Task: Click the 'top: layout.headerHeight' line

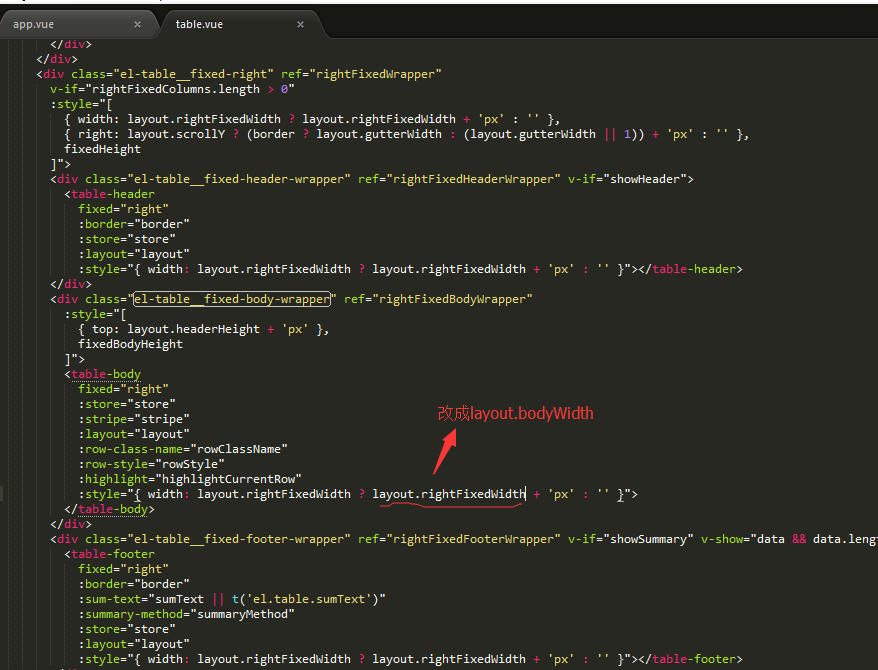Action: [x=204, y=329]
